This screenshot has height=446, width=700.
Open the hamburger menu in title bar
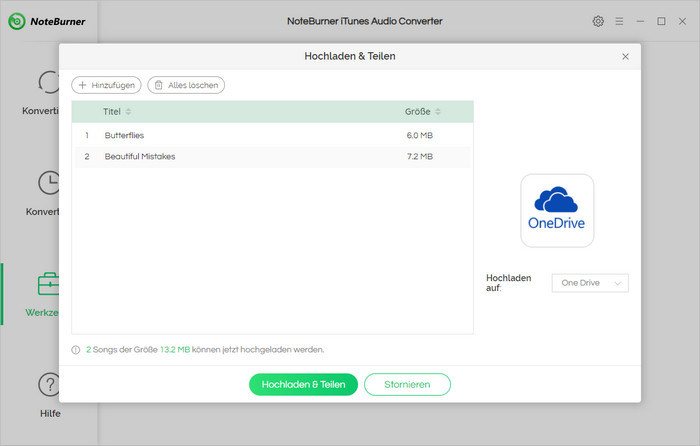coord(619,21)
